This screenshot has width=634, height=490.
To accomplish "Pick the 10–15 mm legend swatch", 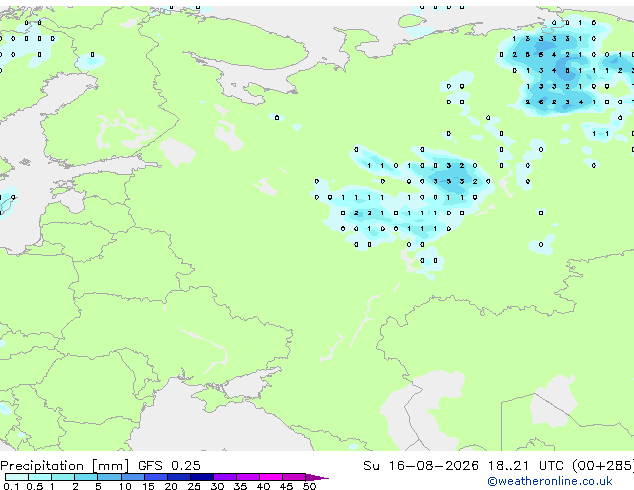I will pos(132,477).
